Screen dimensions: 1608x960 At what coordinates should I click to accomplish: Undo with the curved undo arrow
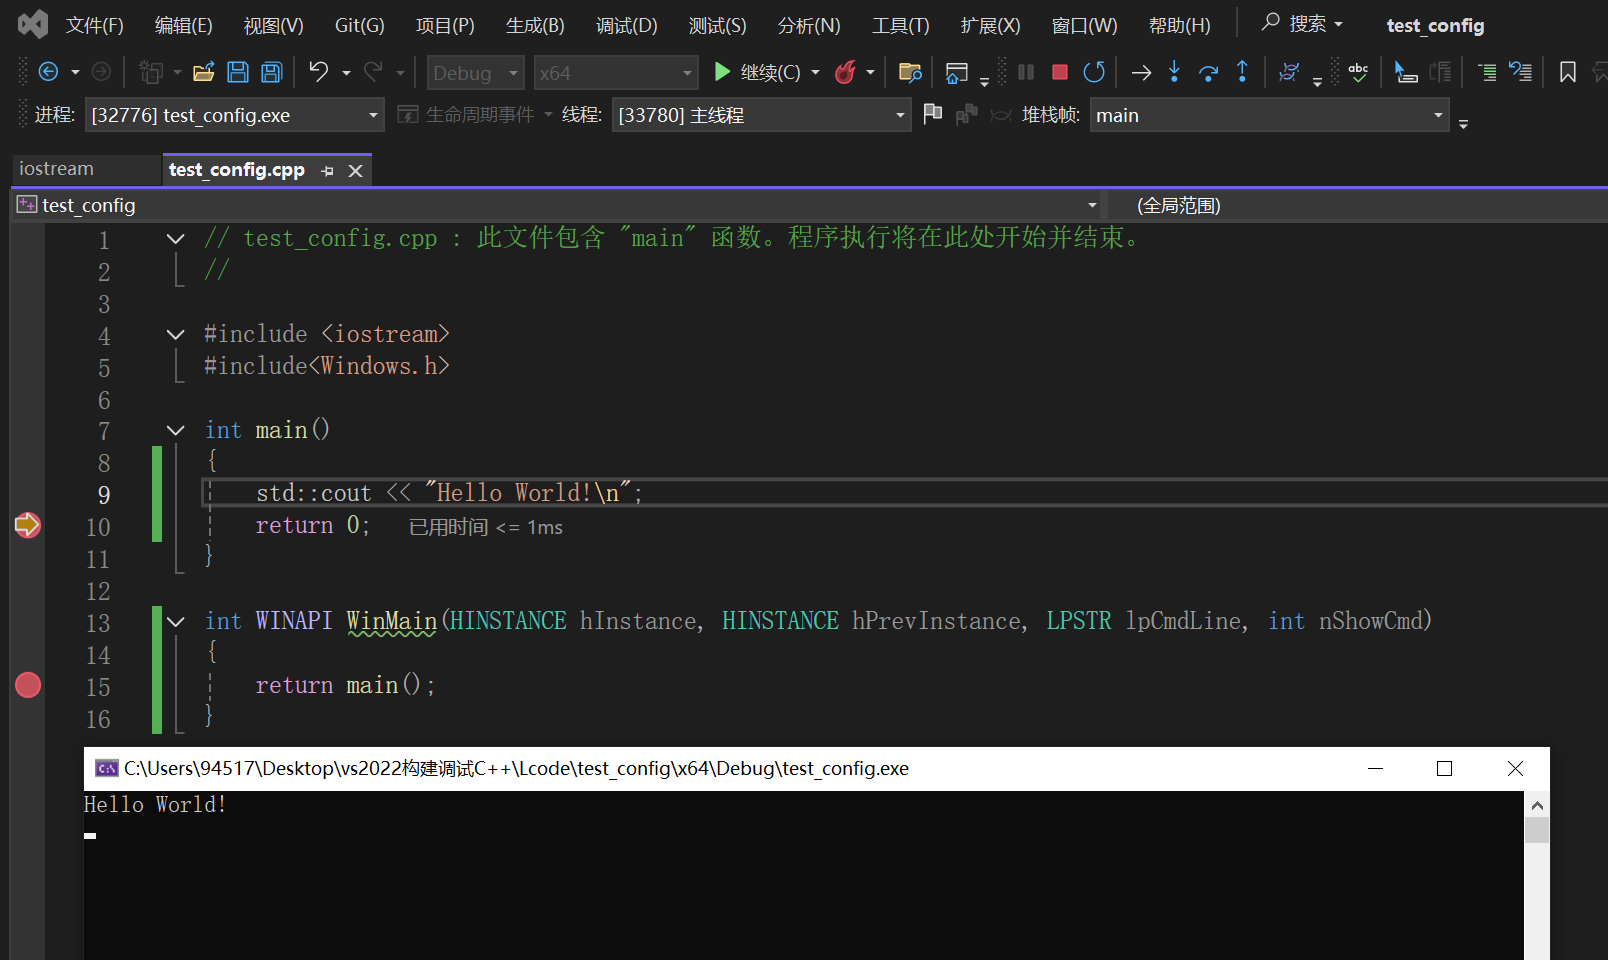point(318,72)
